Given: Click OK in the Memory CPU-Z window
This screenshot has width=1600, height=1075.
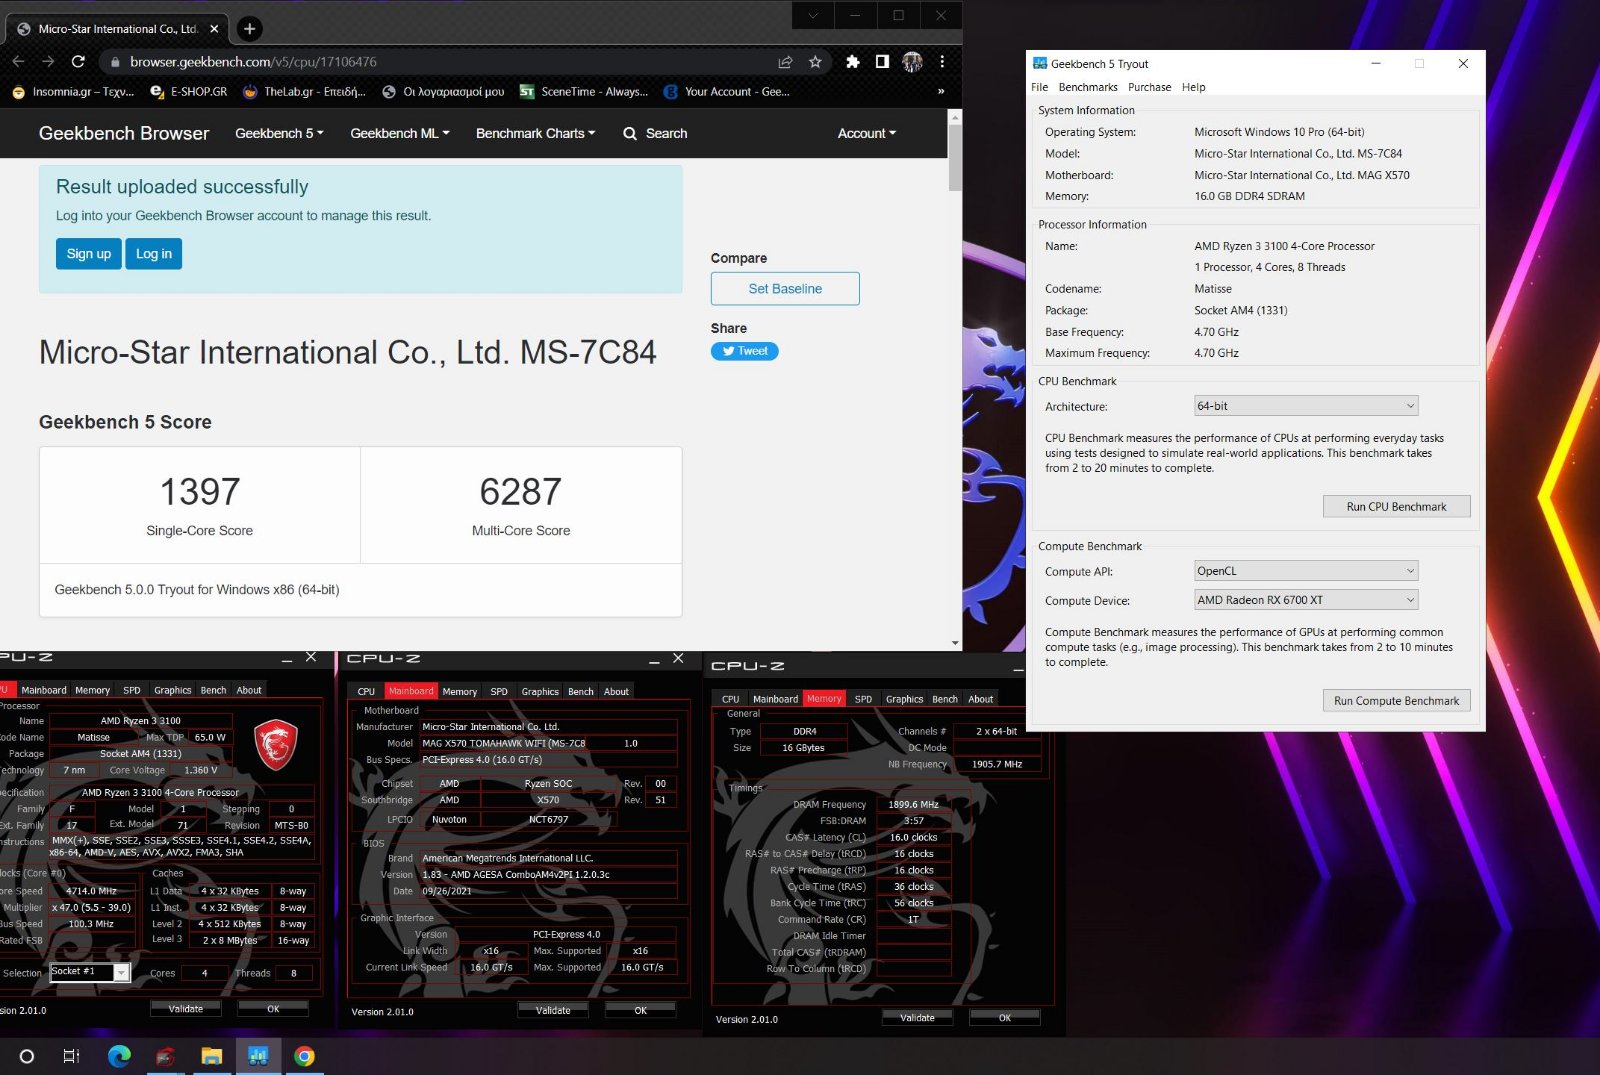Looking at the screenshot, I should tap(1005, 1018).
